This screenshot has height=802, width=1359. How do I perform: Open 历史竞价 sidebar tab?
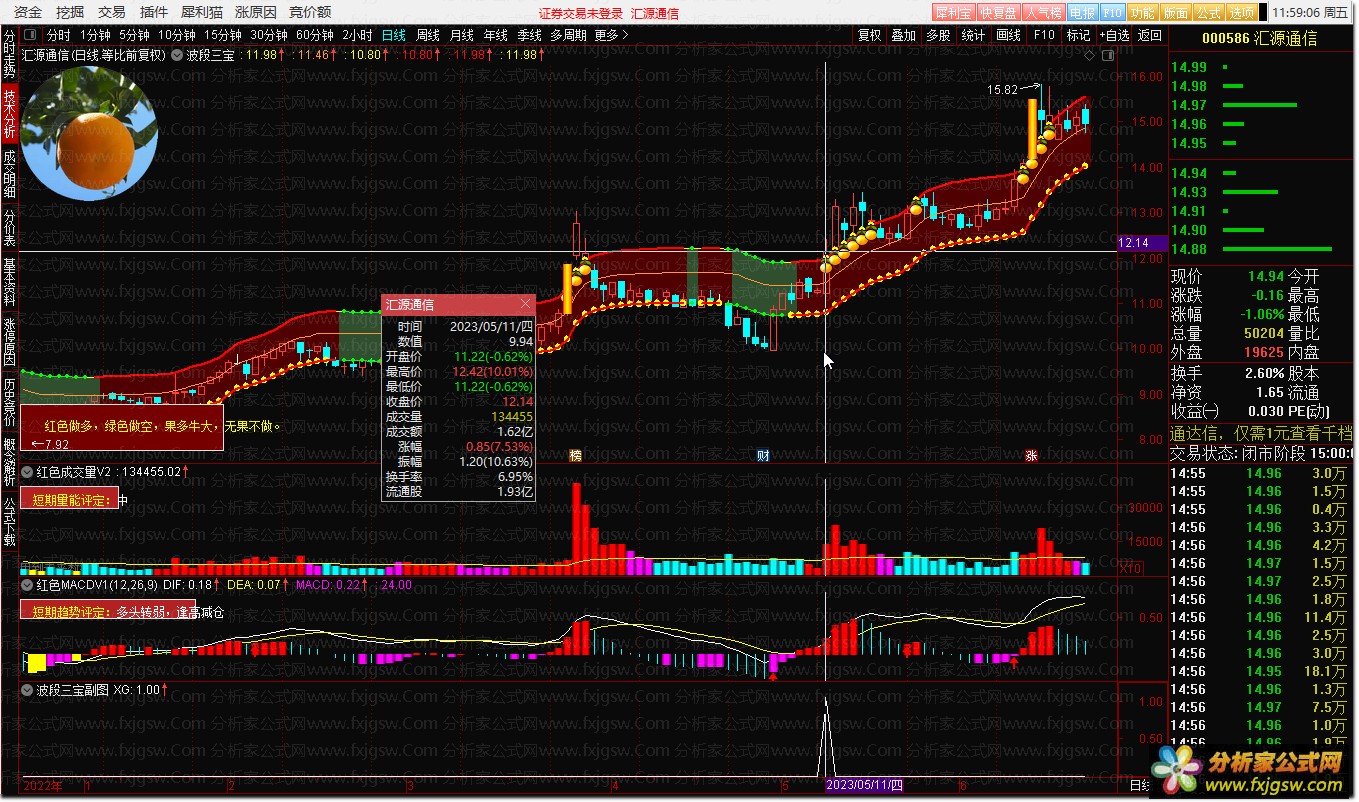tap(9, 401)
